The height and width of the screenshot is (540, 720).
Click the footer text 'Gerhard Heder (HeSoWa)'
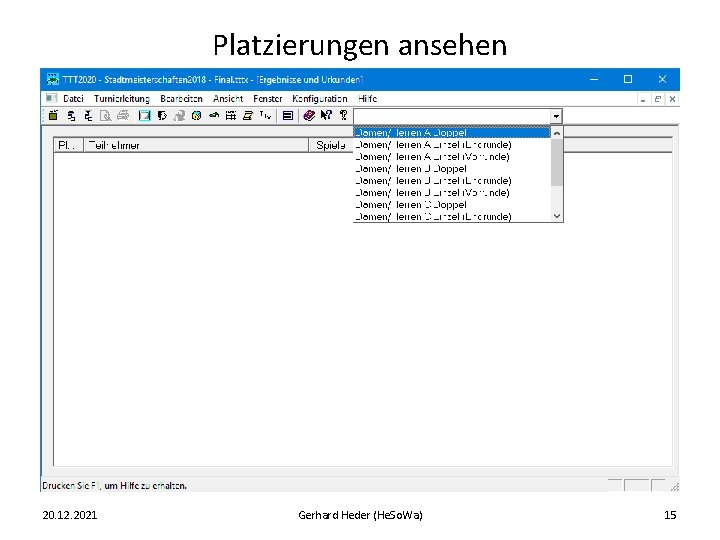[360, 515]
